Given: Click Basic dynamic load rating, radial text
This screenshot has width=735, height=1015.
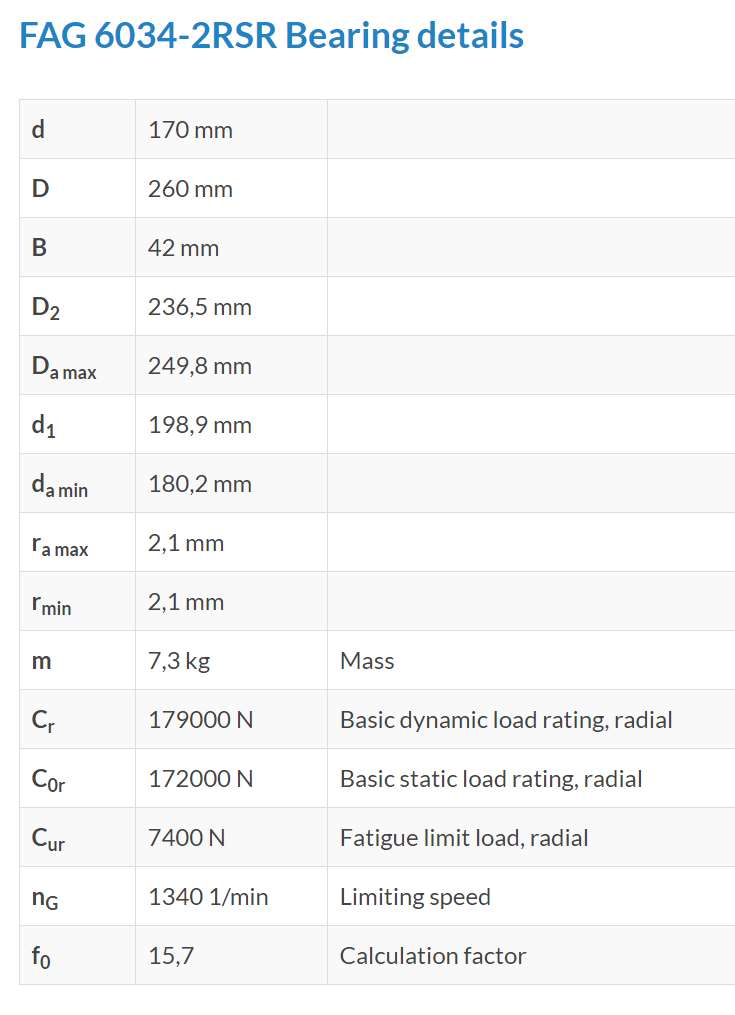Looking at the screenshot, I should [506, 720].
